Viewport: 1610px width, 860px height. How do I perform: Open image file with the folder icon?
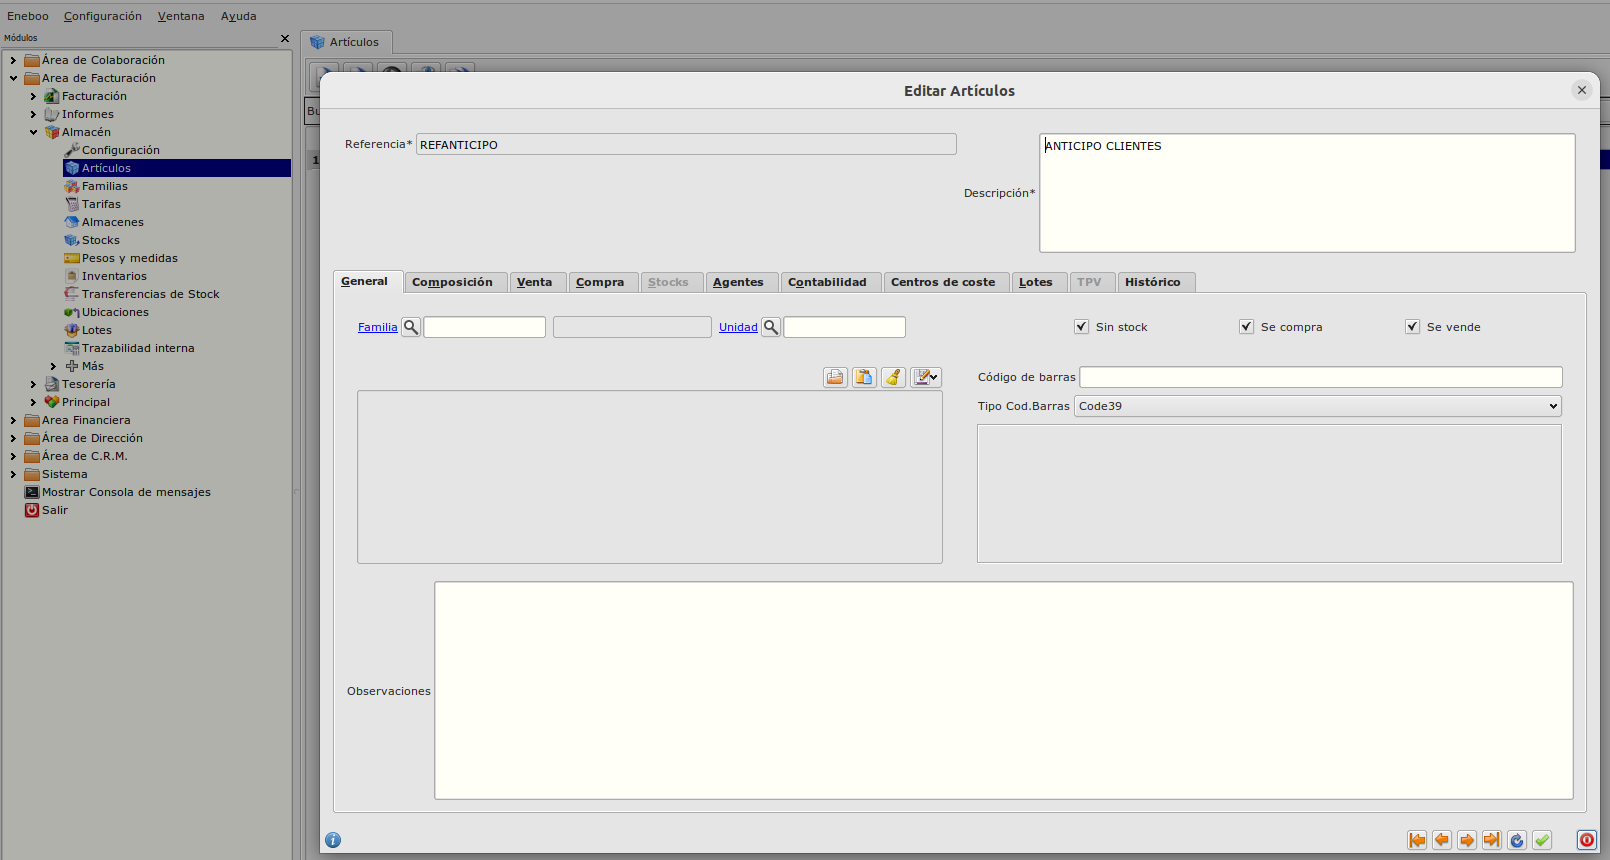click(835, 377)
